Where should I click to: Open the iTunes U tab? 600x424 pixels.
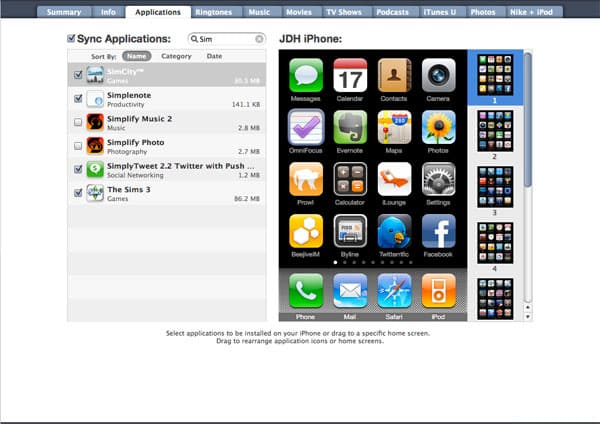click(x=440, y=12)
